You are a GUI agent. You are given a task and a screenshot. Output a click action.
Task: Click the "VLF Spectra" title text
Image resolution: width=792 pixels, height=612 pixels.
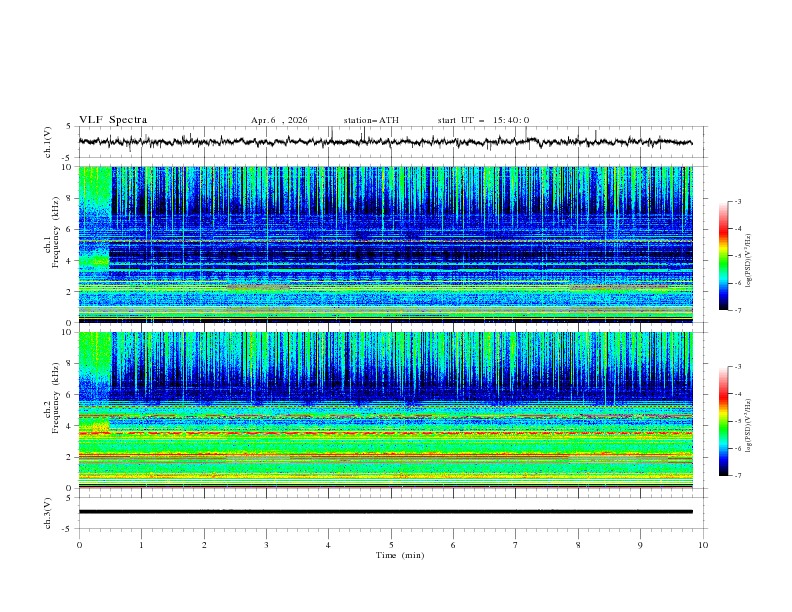tap(113, 120)
